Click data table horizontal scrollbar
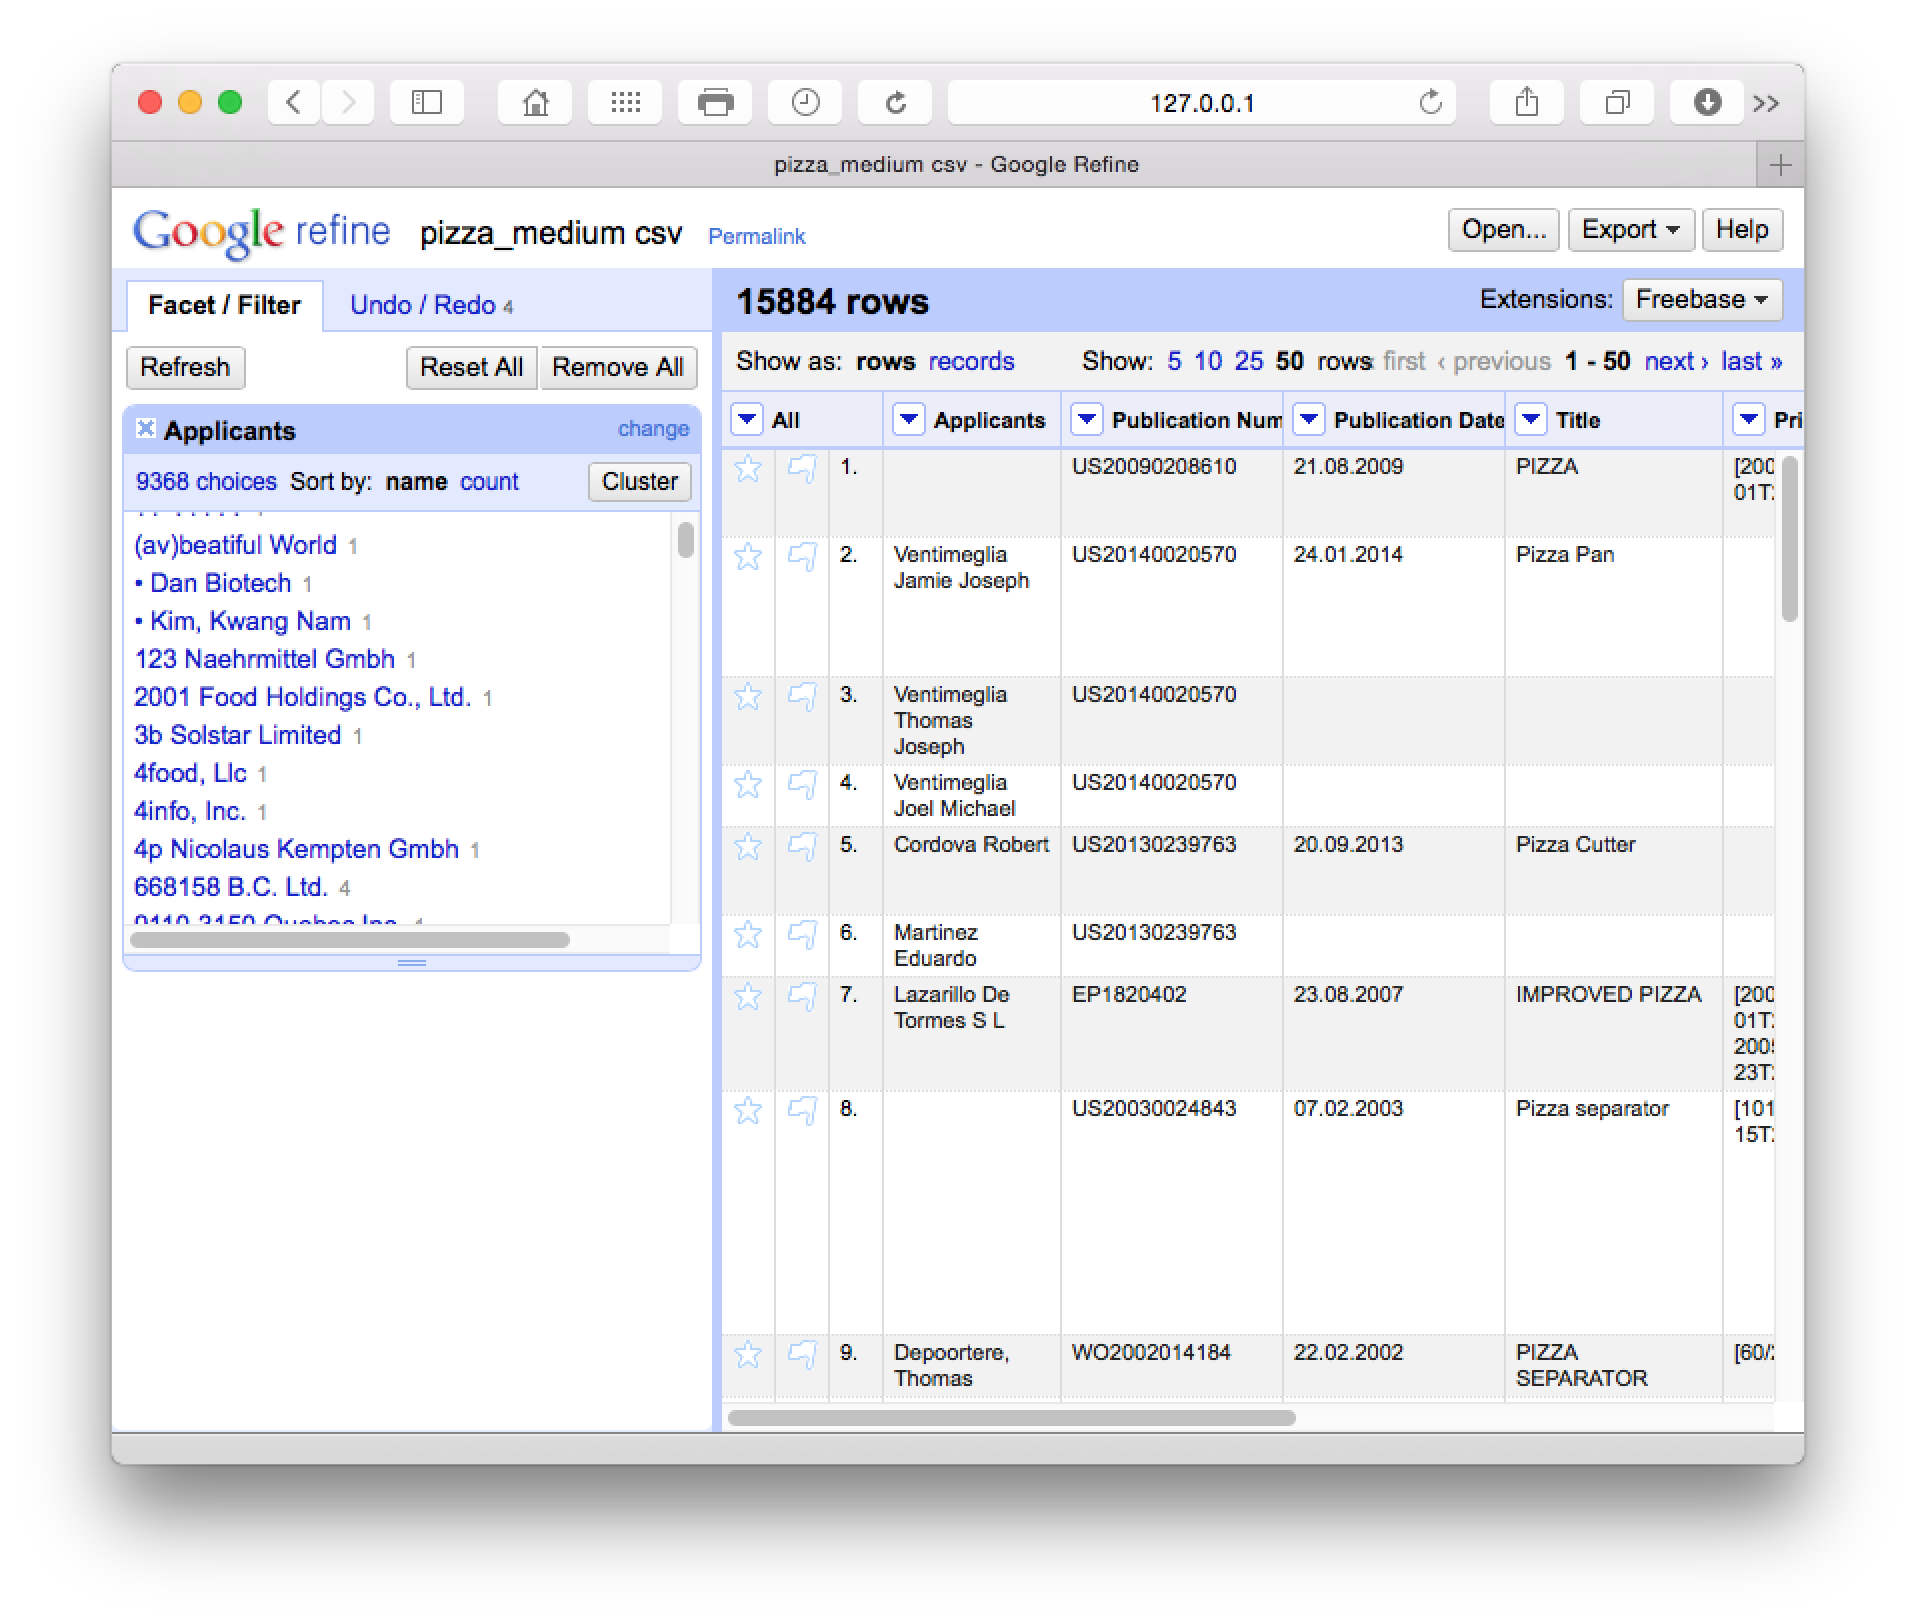Screen dimensions: 1916x1624 point(1012,1418)
